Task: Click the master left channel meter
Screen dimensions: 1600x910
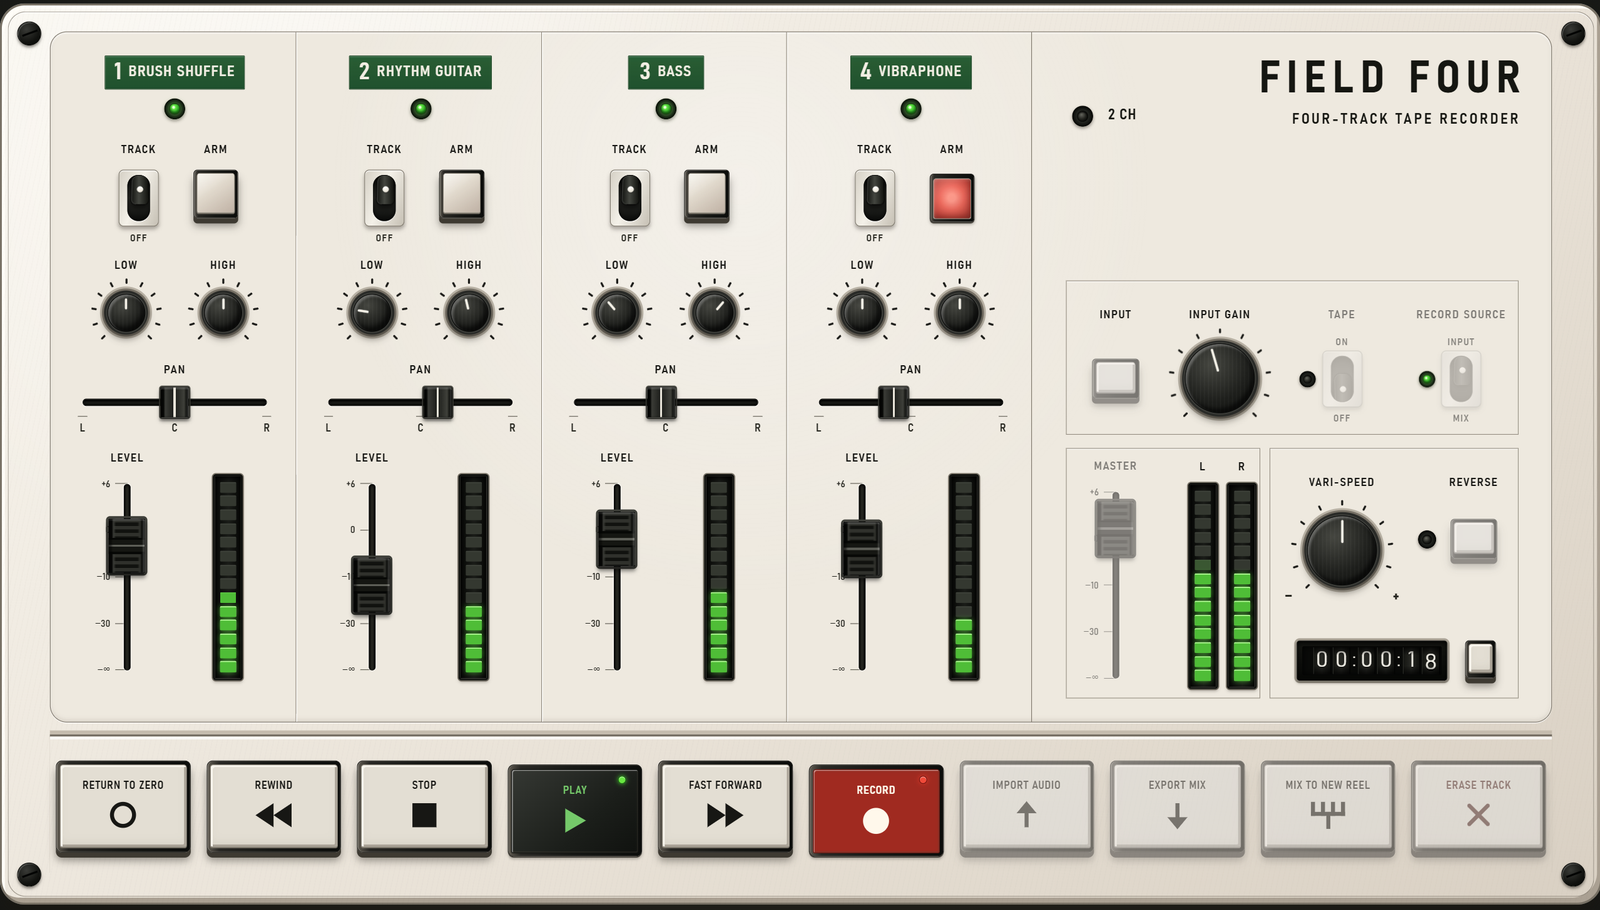Action: point(1203,586)
